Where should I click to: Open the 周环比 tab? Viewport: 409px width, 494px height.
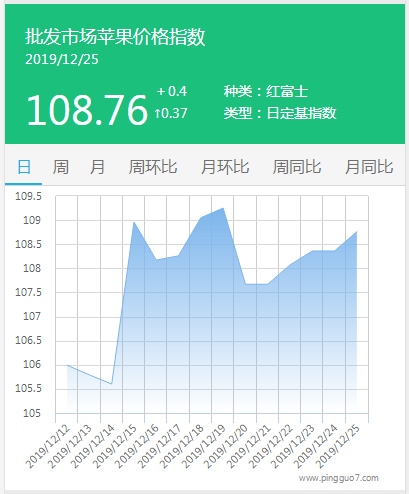click(153, 167)
